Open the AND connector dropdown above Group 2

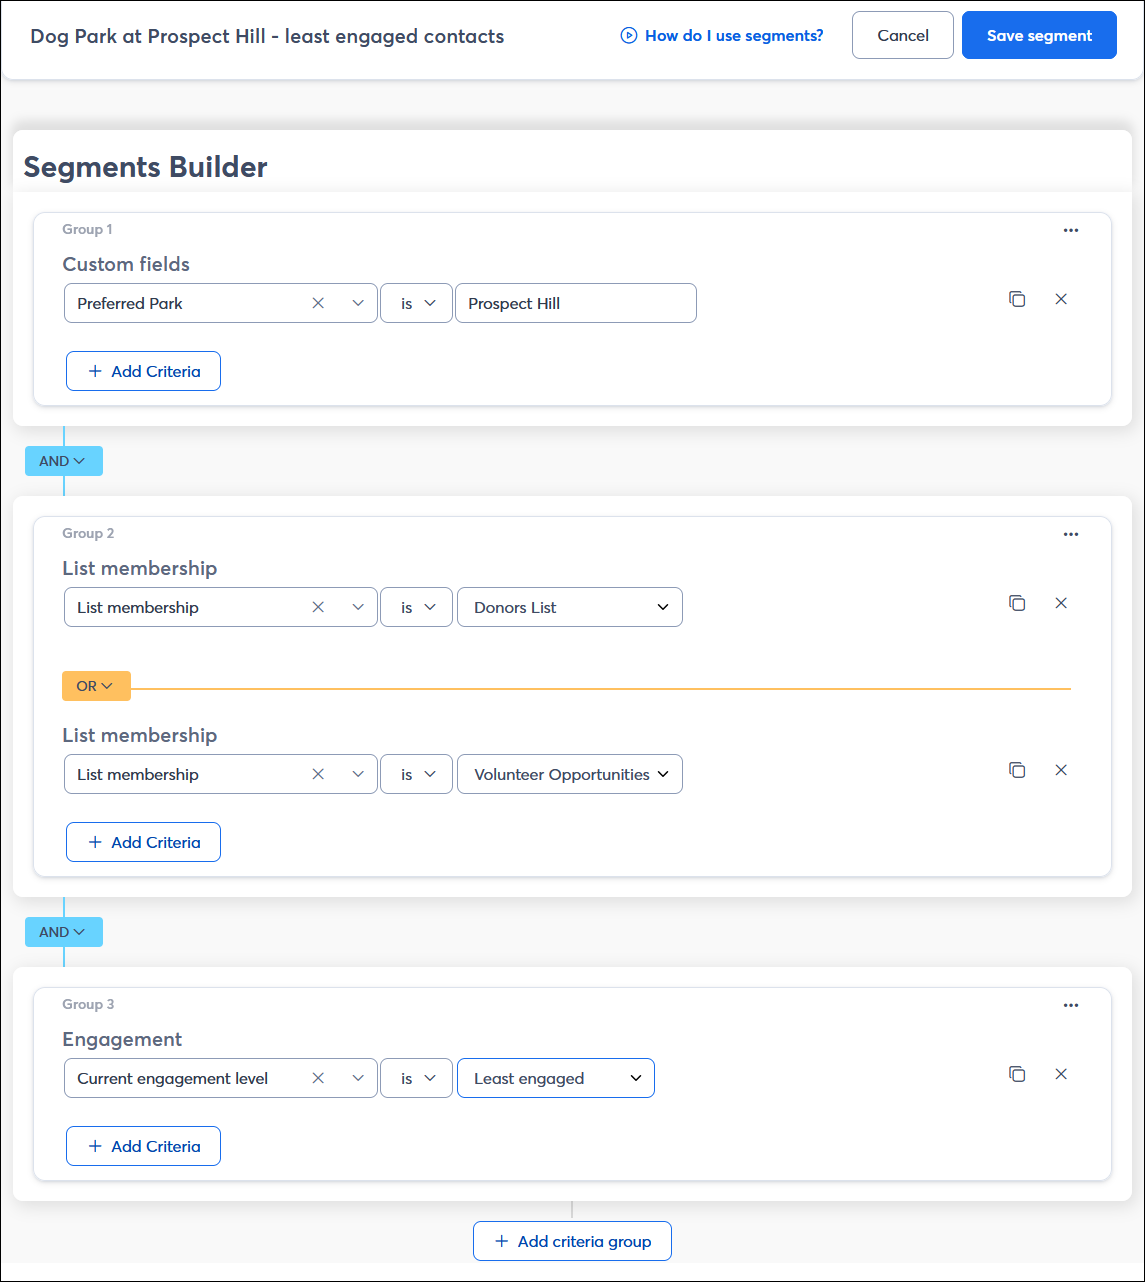click(63, 460)
